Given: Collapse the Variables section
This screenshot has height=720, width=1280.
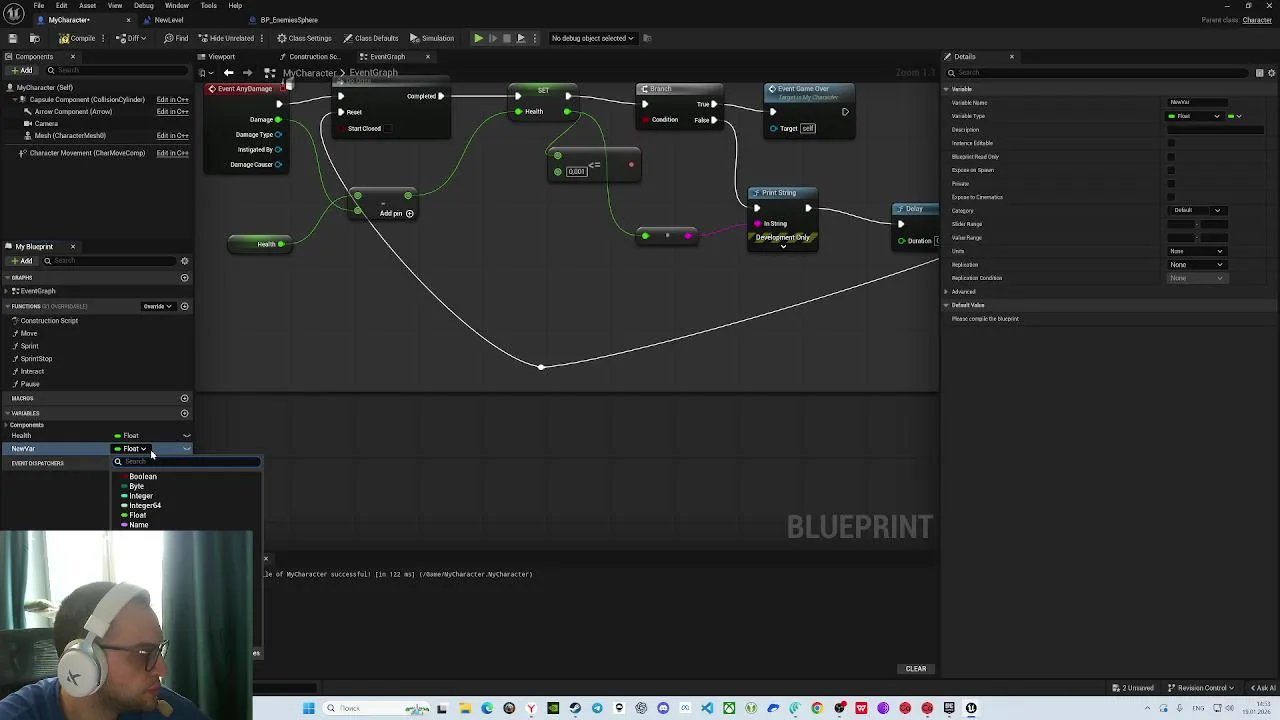Looking at the screenshot, I should [7, 413].
